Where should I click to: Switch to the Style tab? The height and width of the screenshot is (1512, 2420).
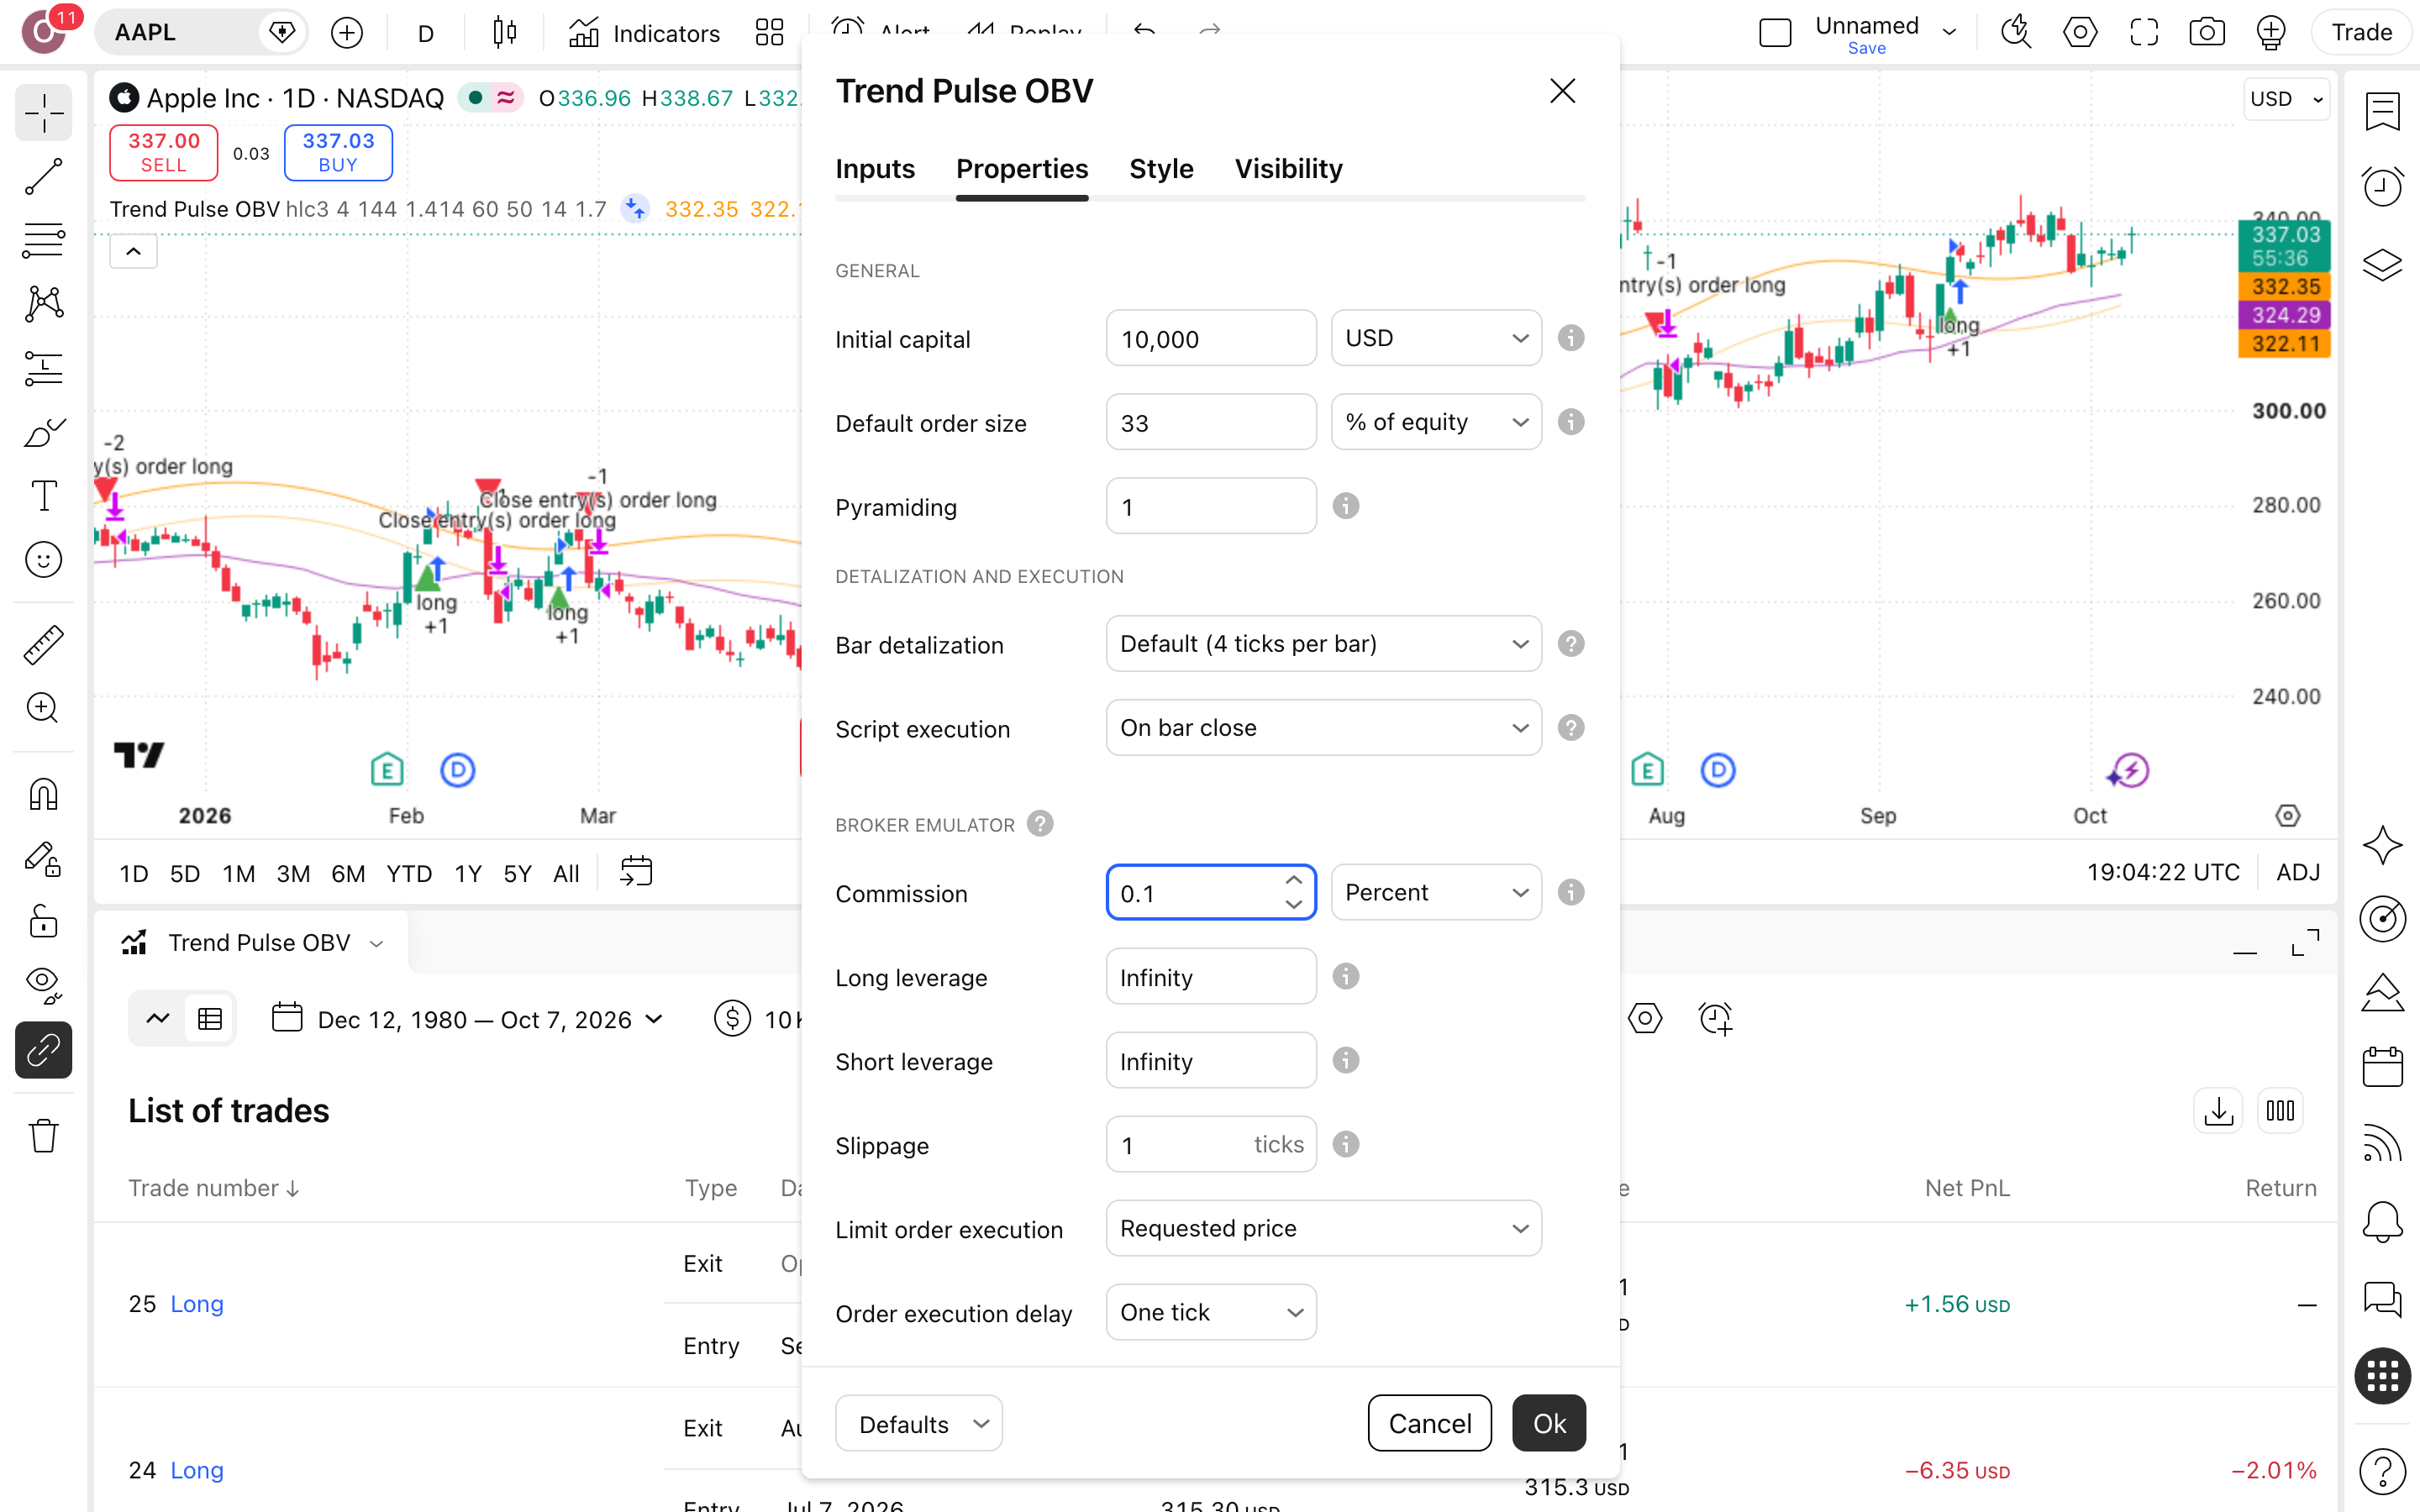(1161, 169)
